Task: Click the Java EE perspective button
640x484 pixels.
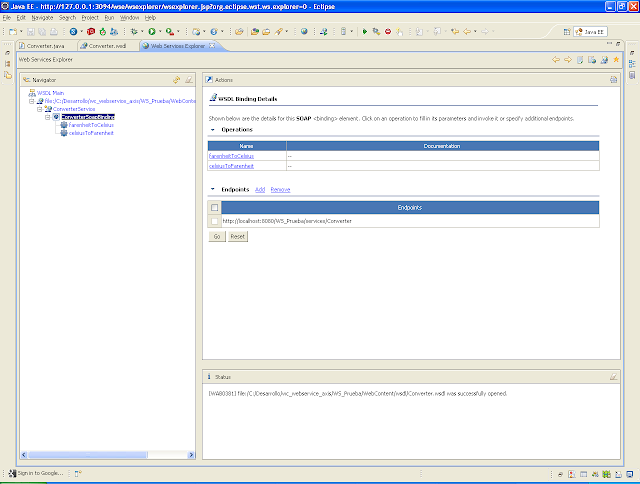Action: pyautogui.click(x=590, y=32)
